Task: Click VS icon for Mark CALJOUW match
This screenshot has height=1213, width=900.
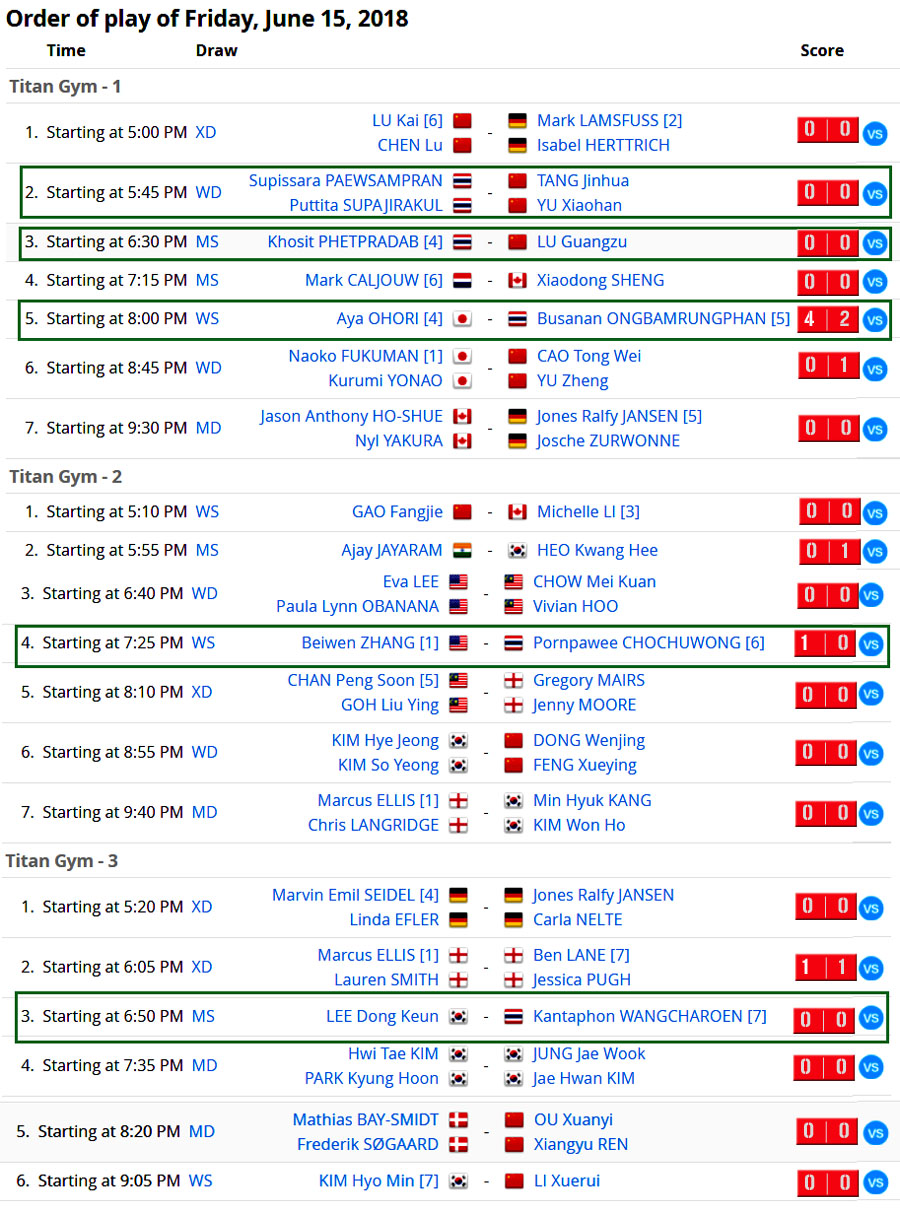Action: tap(874, 282)
